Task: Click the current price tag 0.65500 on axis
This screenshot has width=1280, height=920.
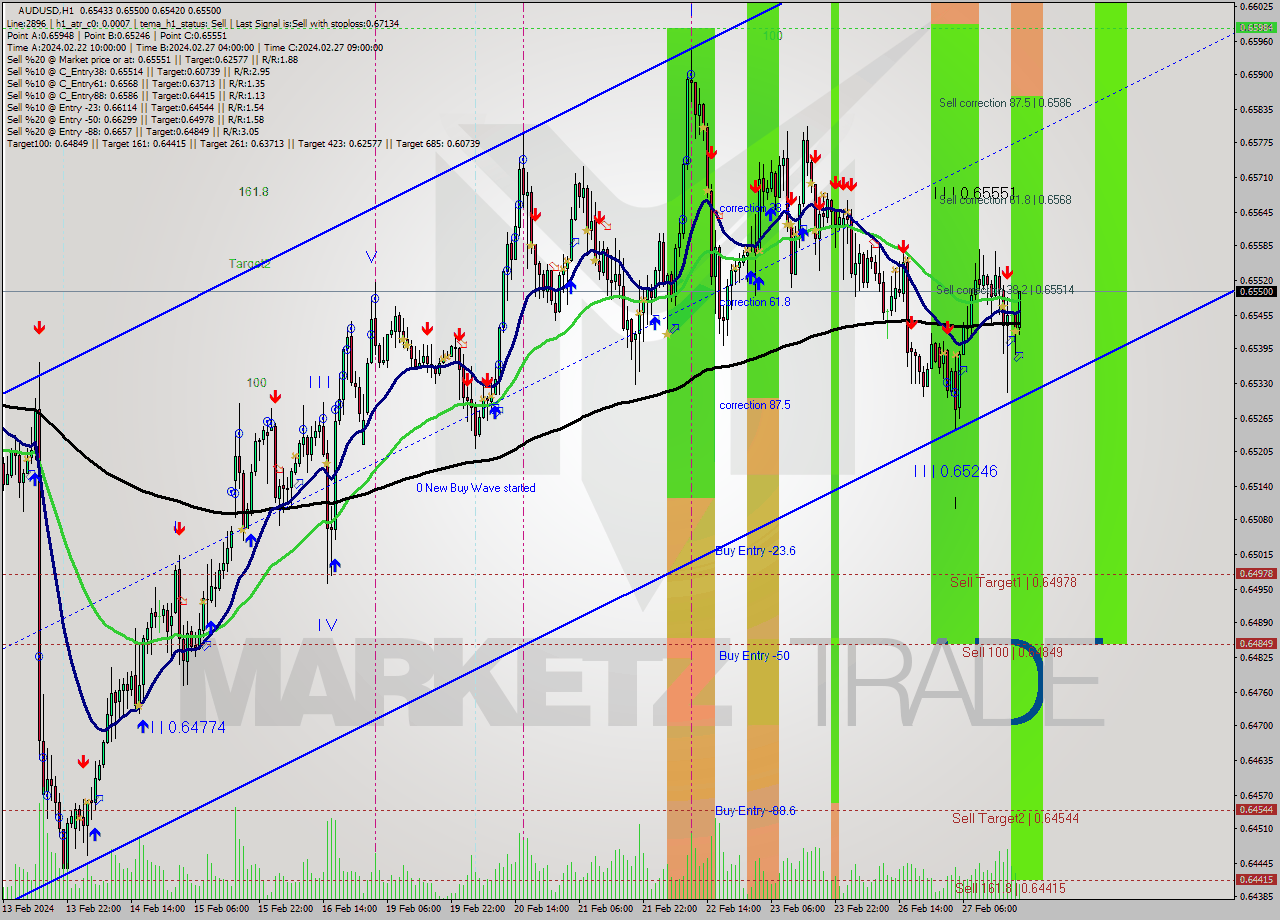Action: click(x=1256, y=291)
